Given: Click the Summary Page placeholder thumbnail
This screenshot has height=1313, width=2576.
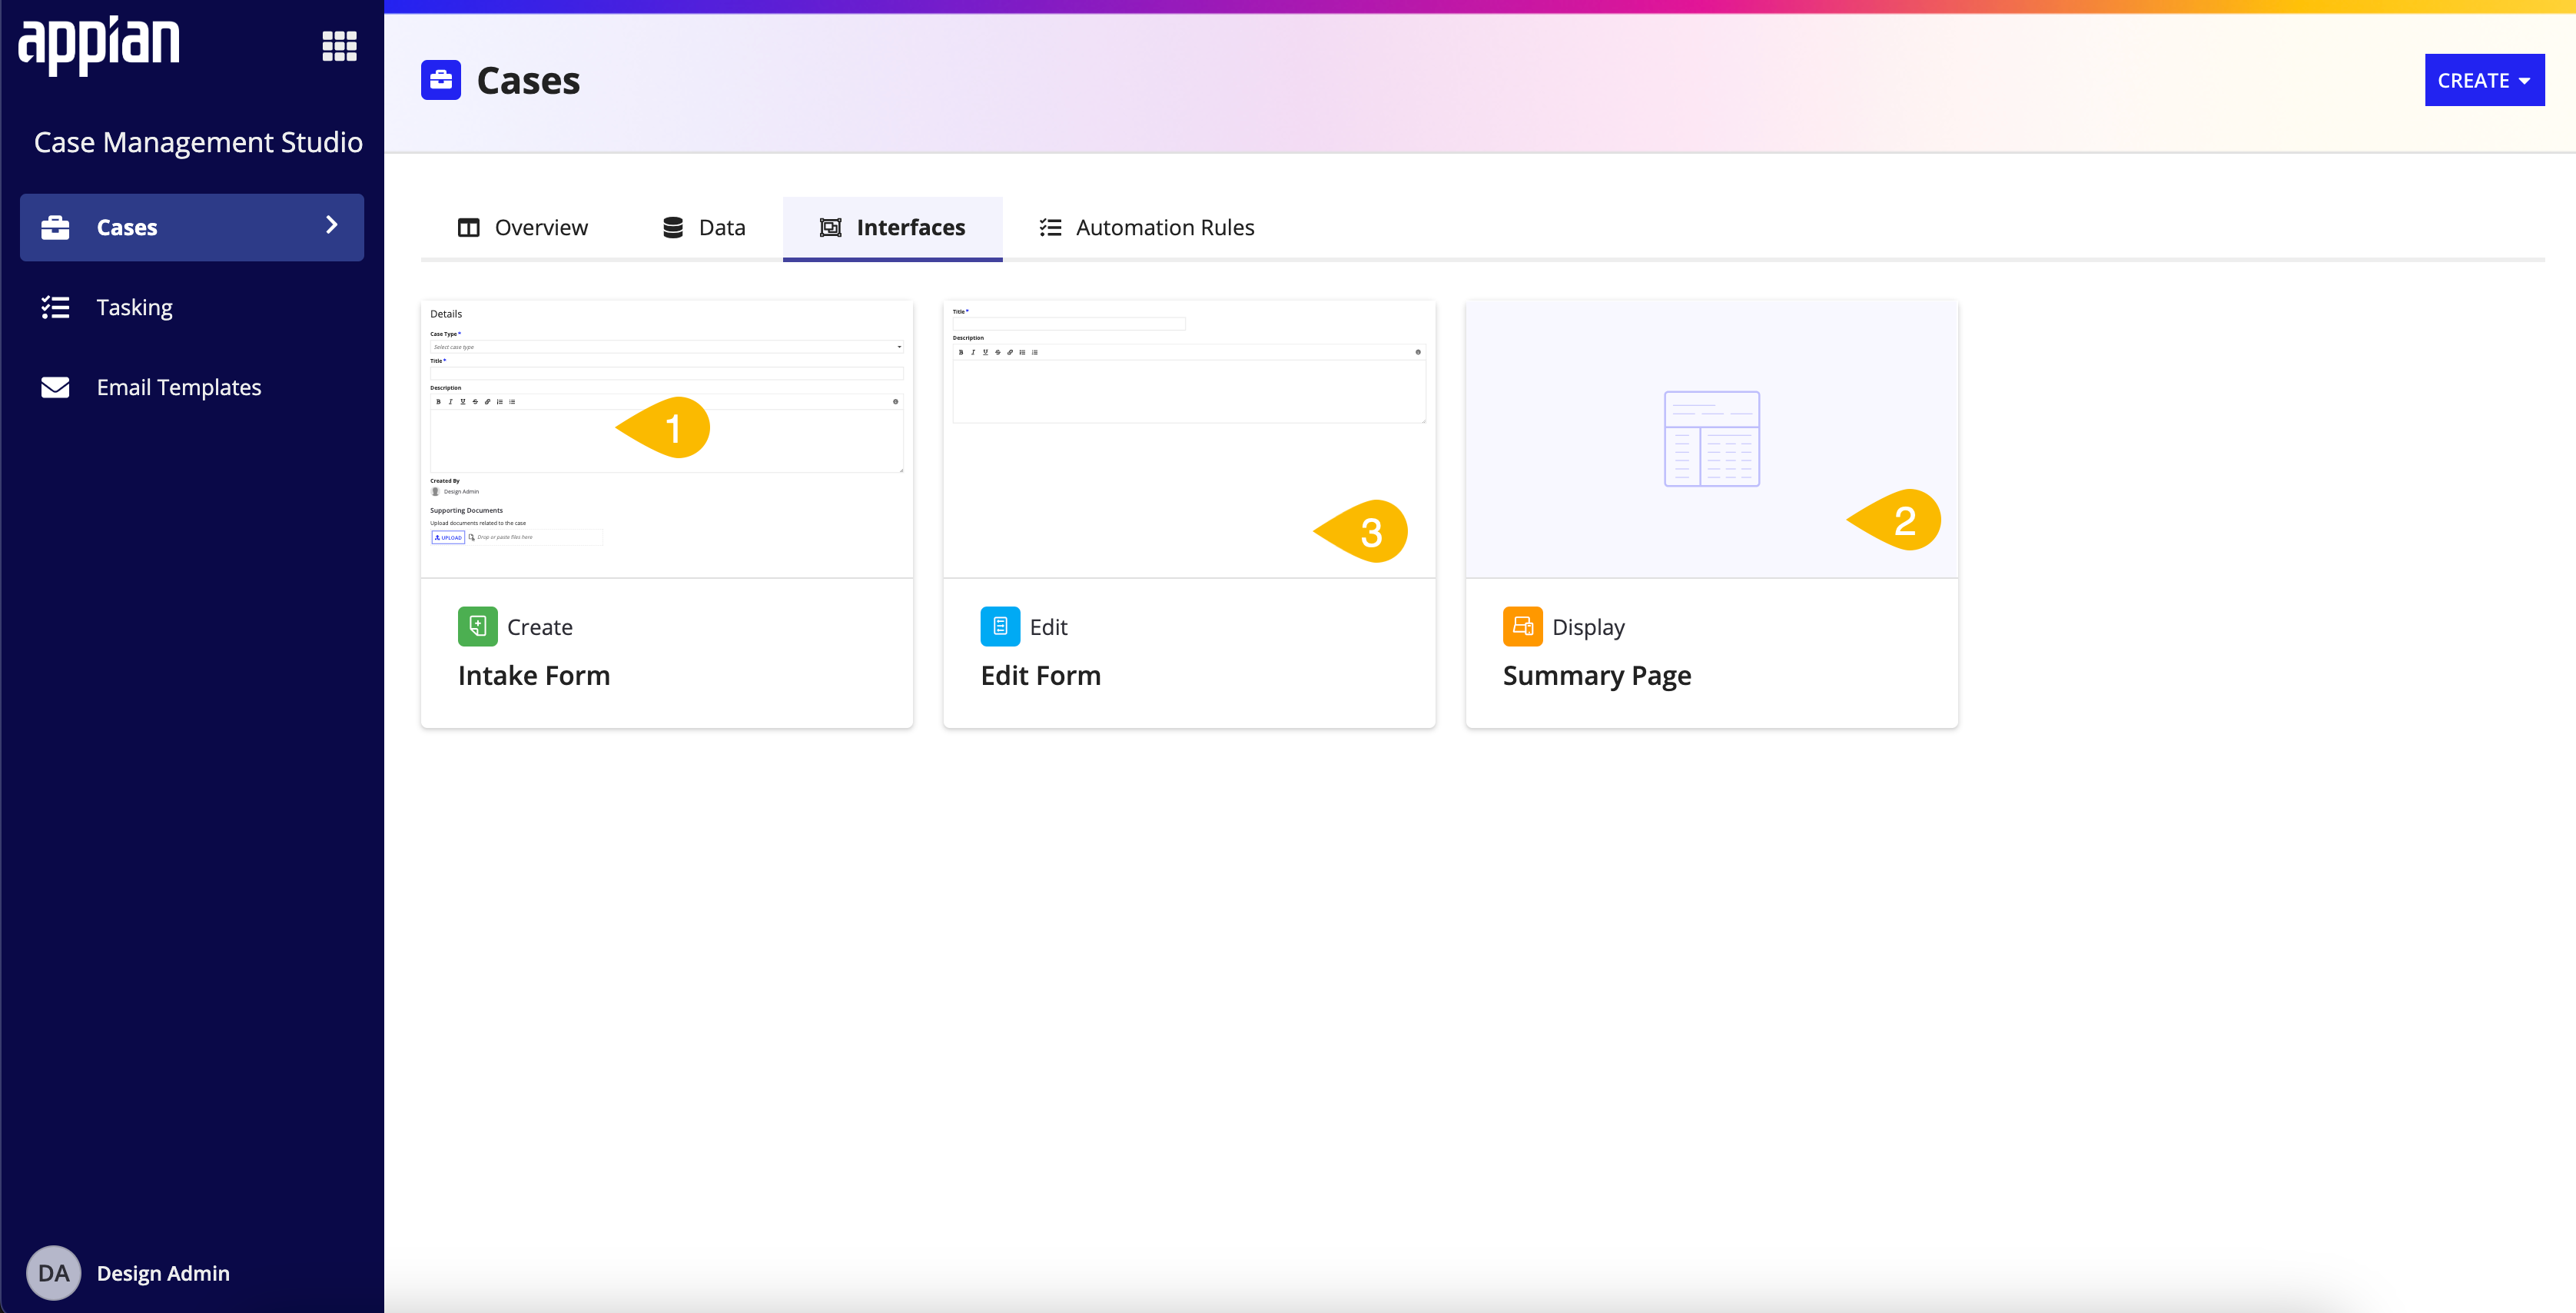Looking at the screenshot, I should click(x=1711, y=439).
